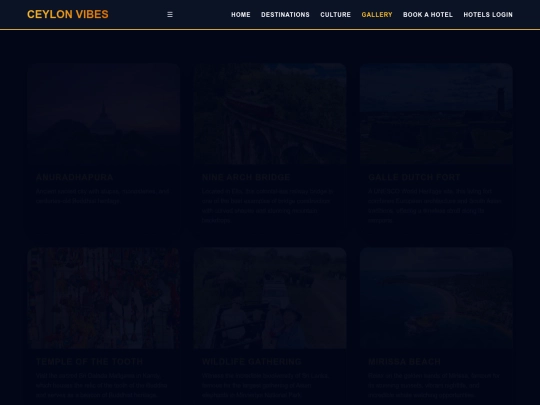Open the Wildlife Gathering photo

[x=270, y=298]
